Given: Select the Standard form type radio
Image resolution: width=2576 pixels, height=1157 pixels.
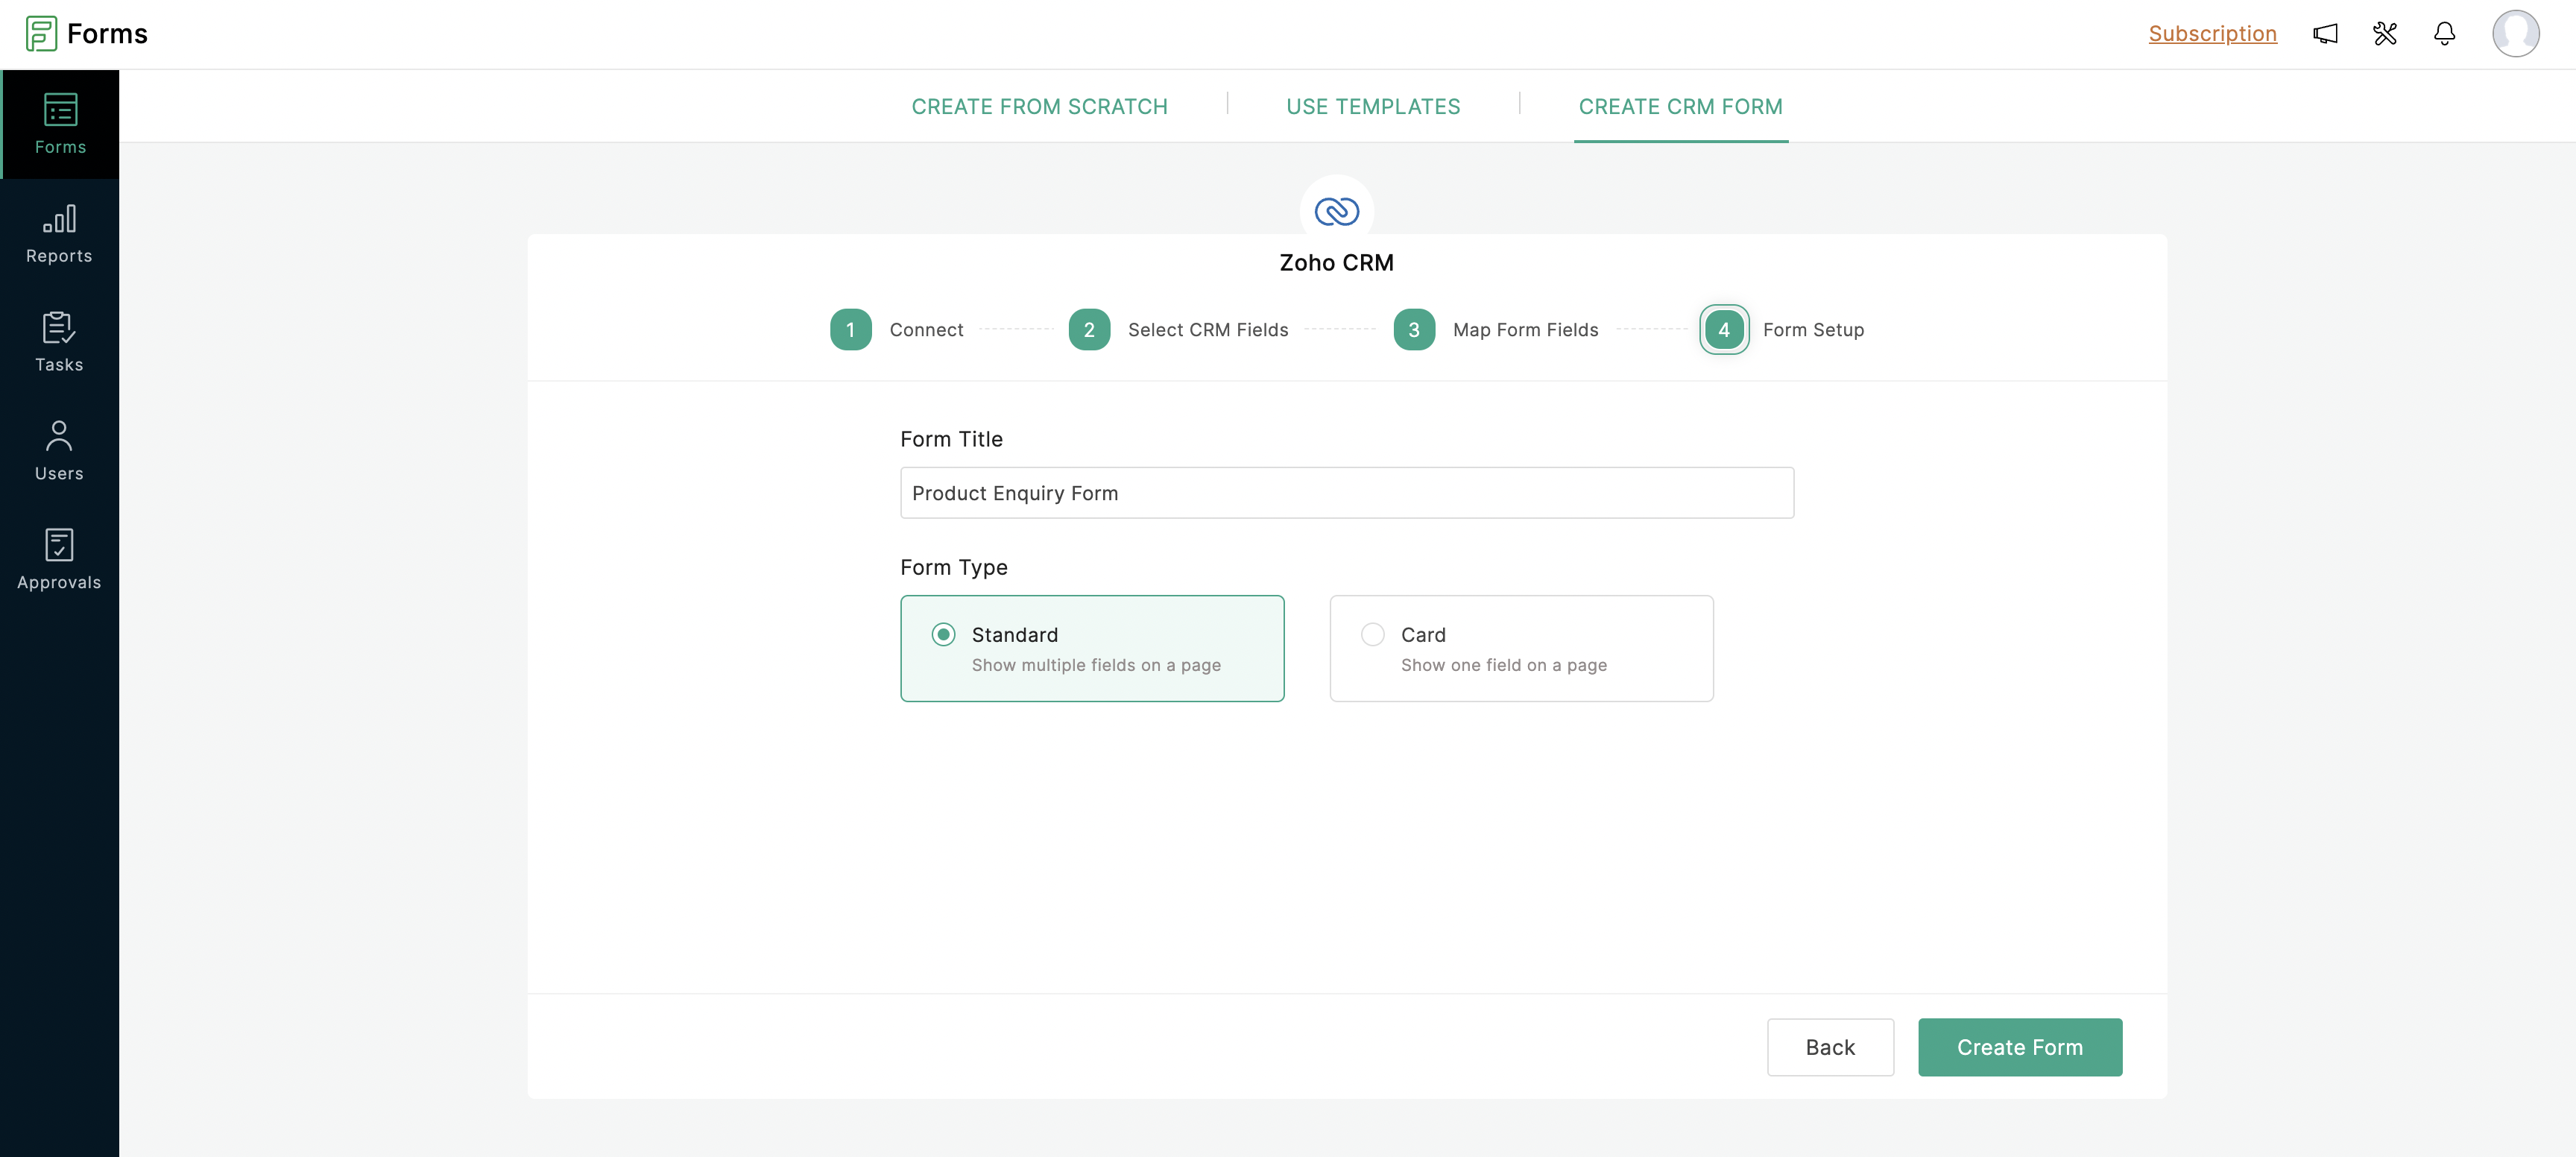Looking at the screenshot, I should (943, 634).
